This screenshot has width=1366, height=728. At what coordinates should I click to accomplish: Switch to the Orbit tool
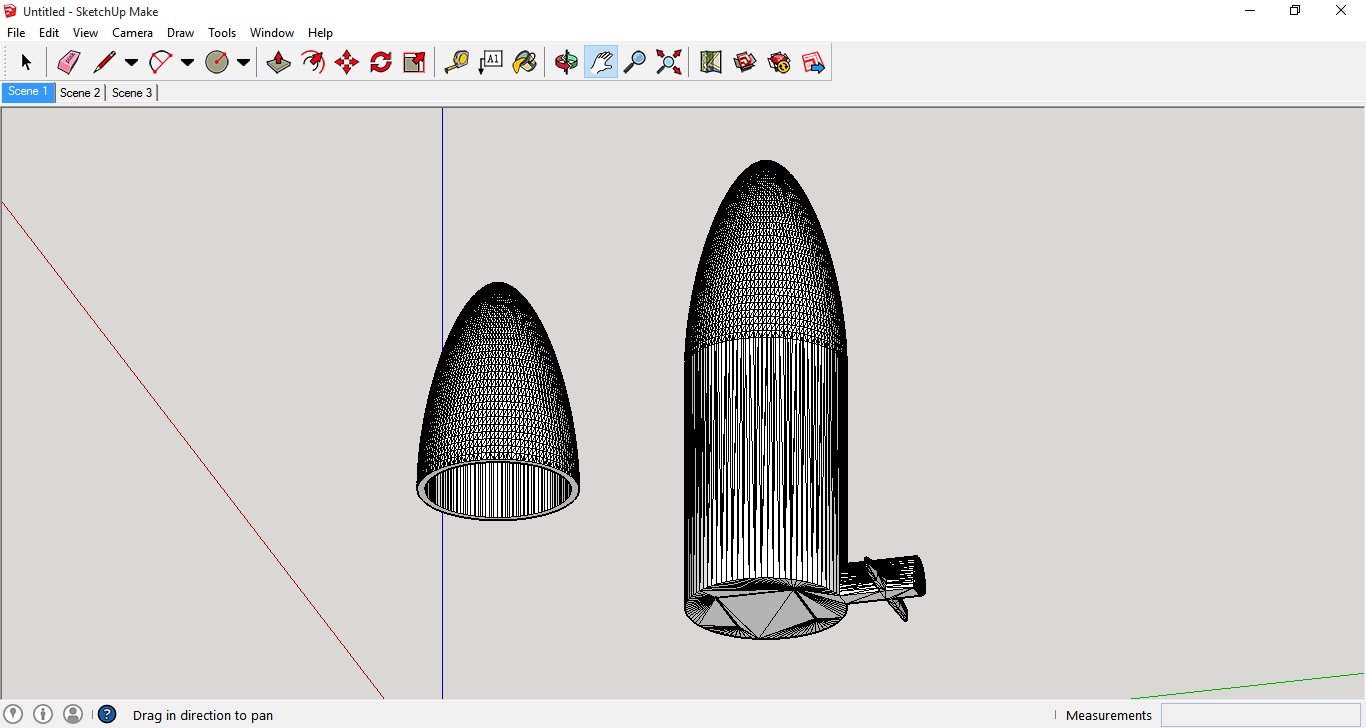coord(567,62)
